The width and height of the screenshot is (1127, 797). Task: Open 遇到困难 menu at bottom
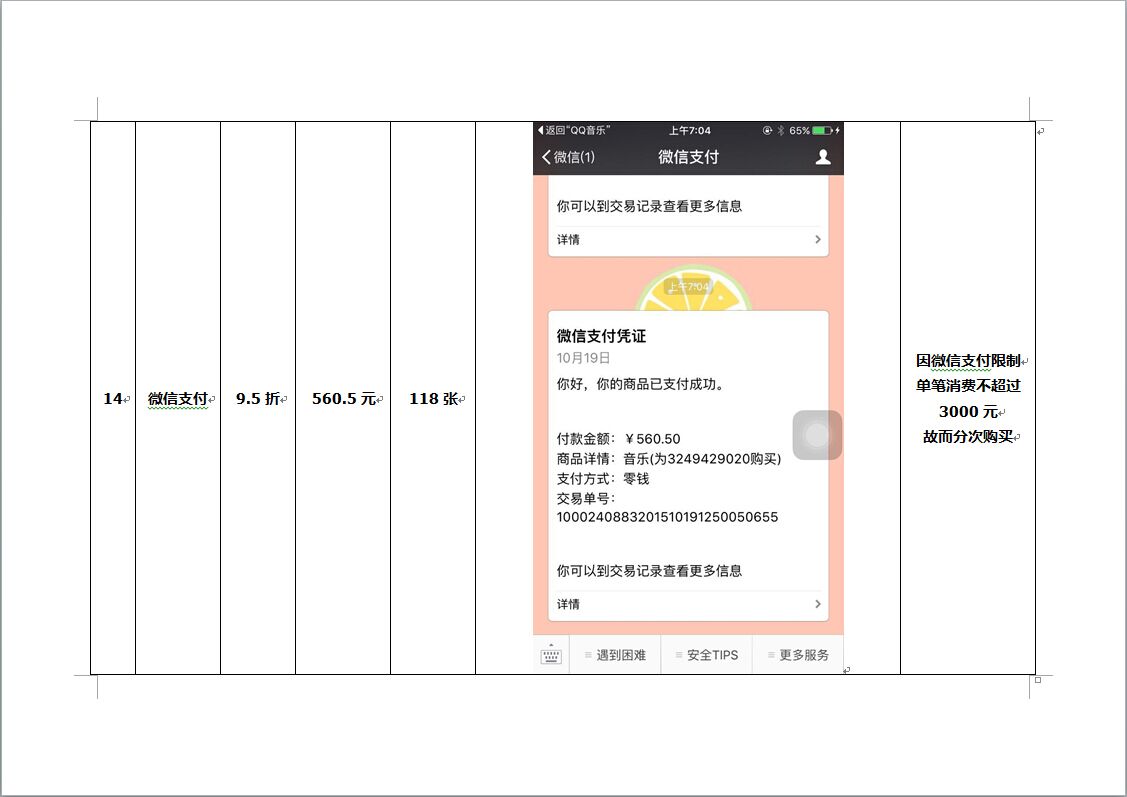[615, 655]
